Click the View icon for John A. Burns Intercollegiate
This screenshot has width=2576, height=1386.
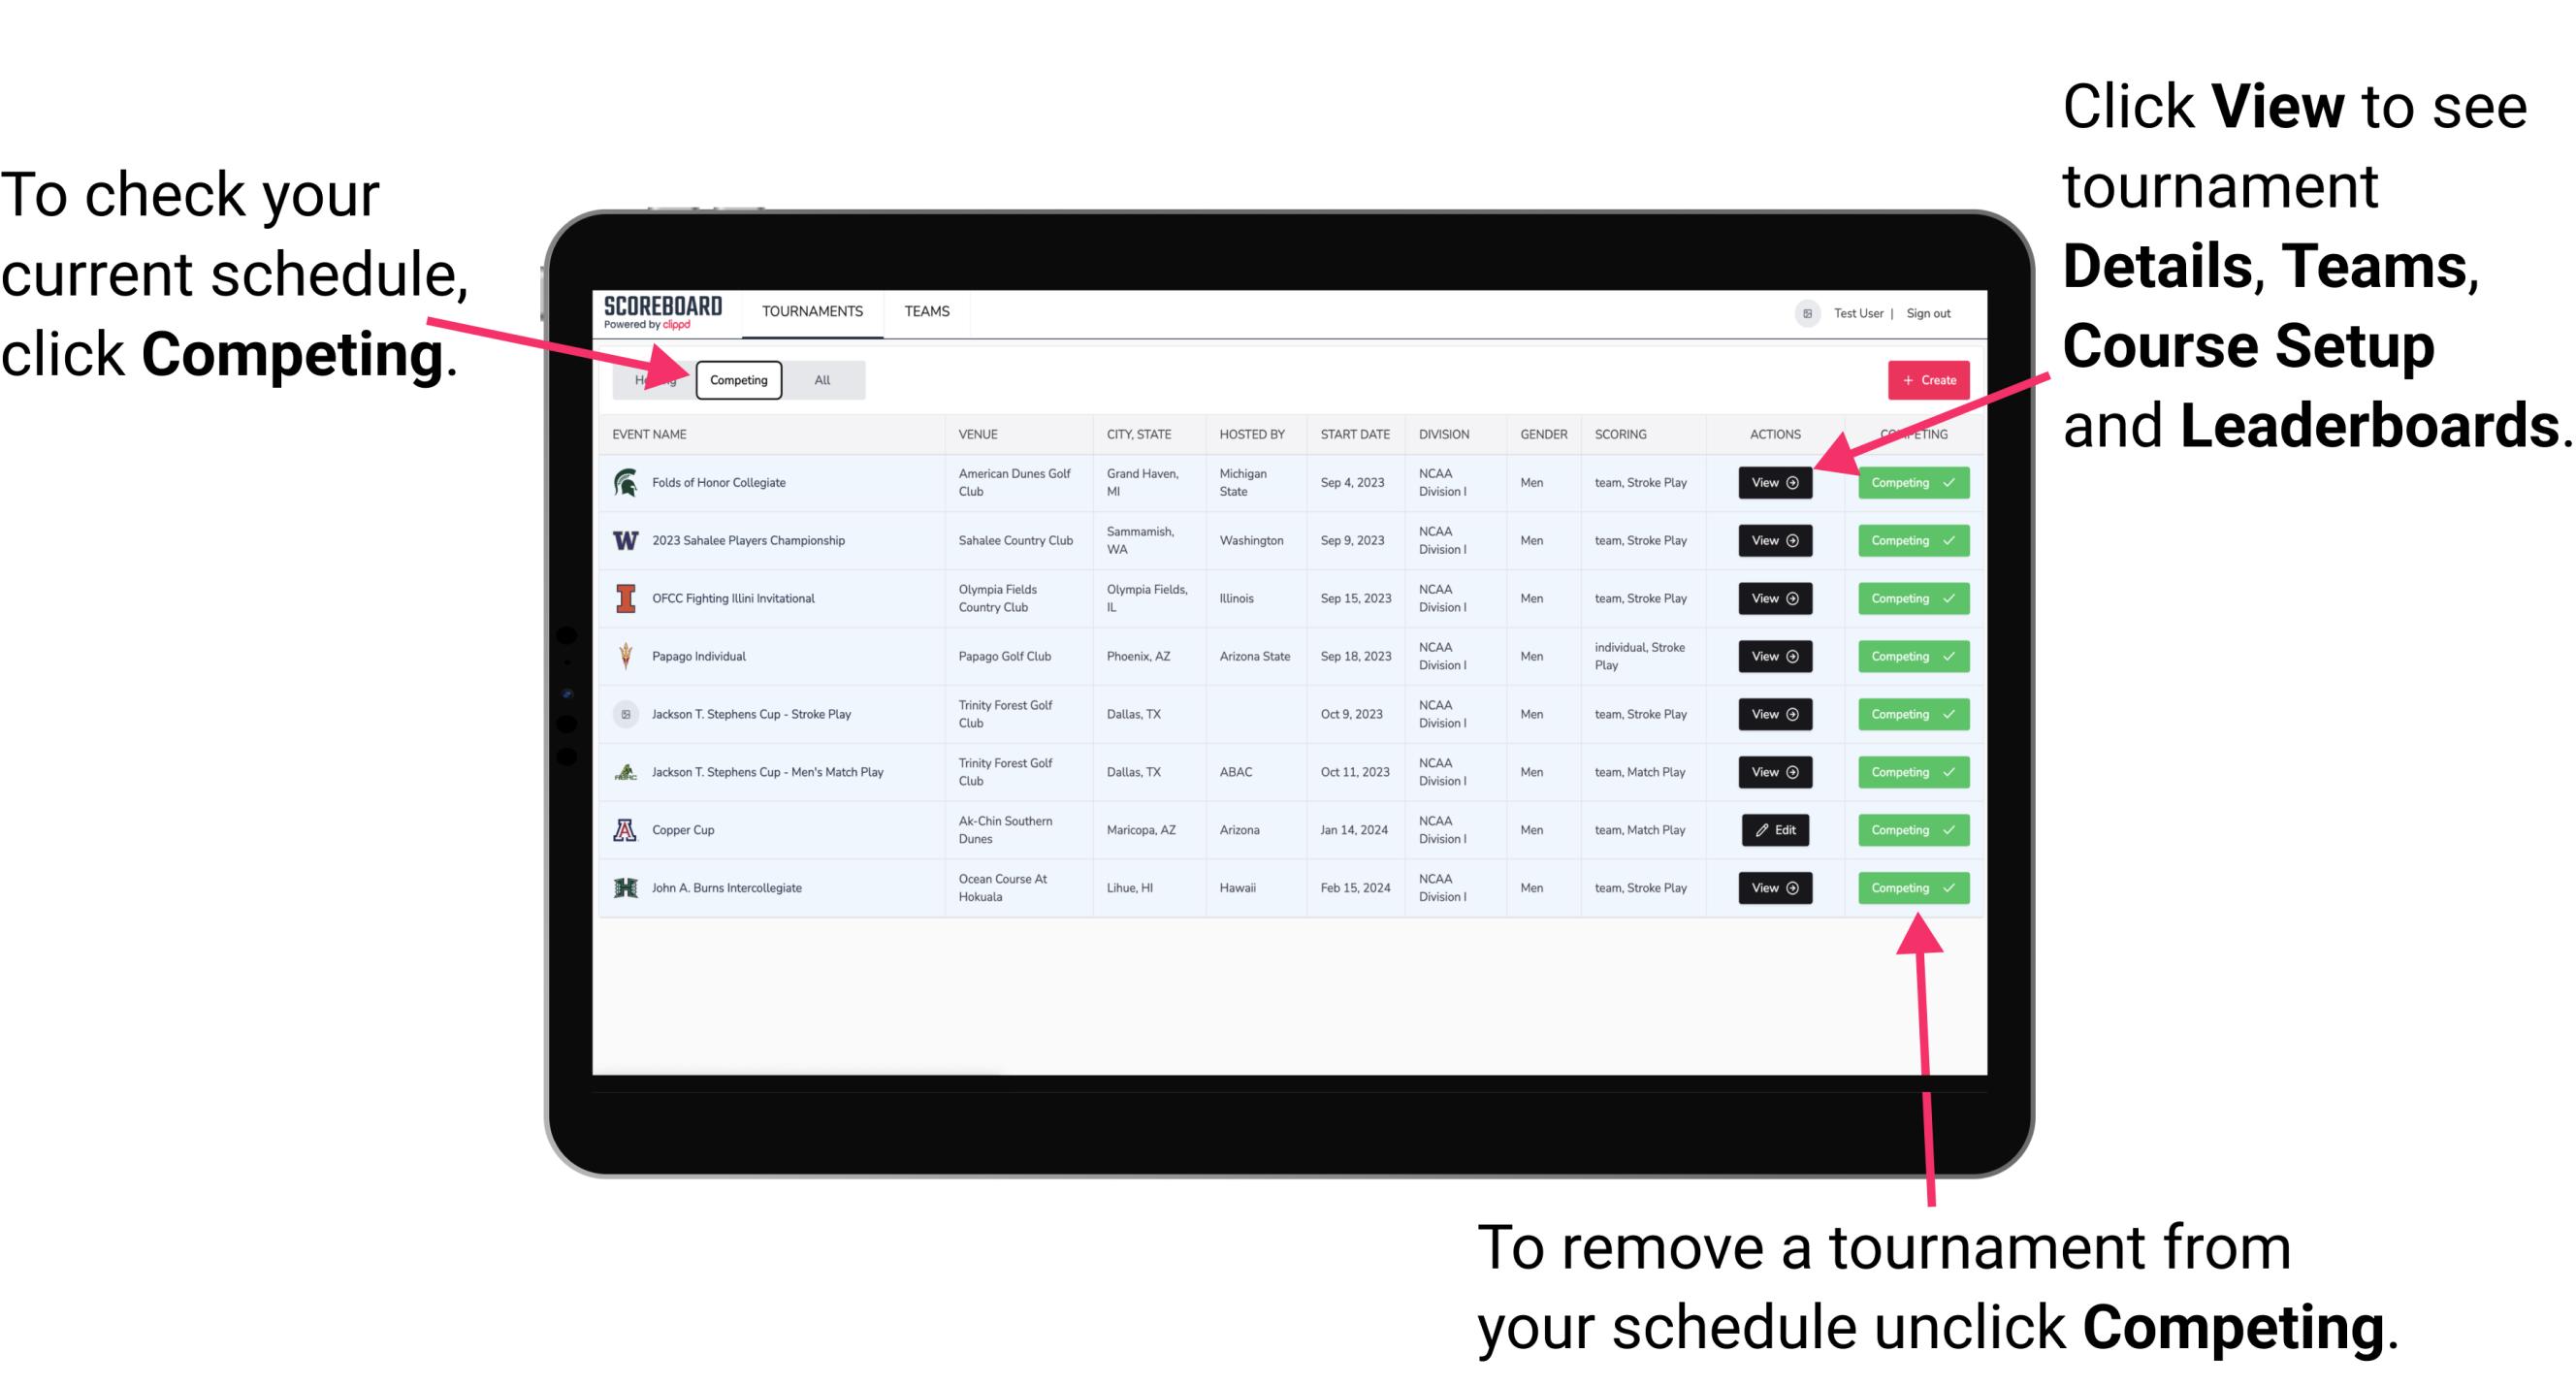[1771, 887]
